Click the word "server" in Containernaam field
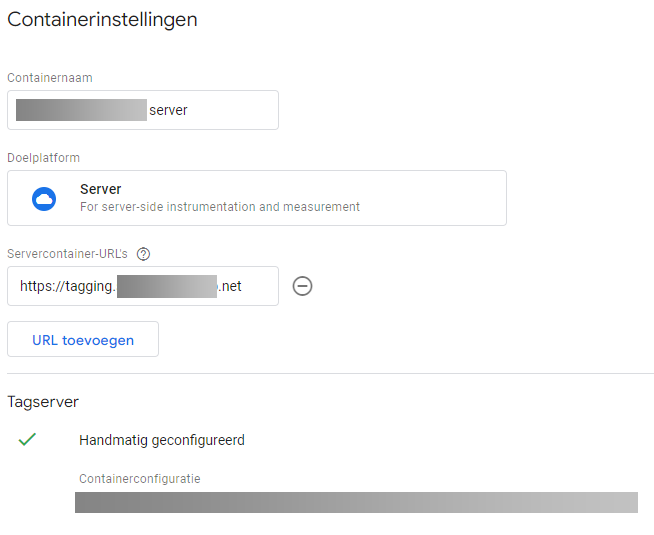Viewport: 654px width, 535px height. 168,110
